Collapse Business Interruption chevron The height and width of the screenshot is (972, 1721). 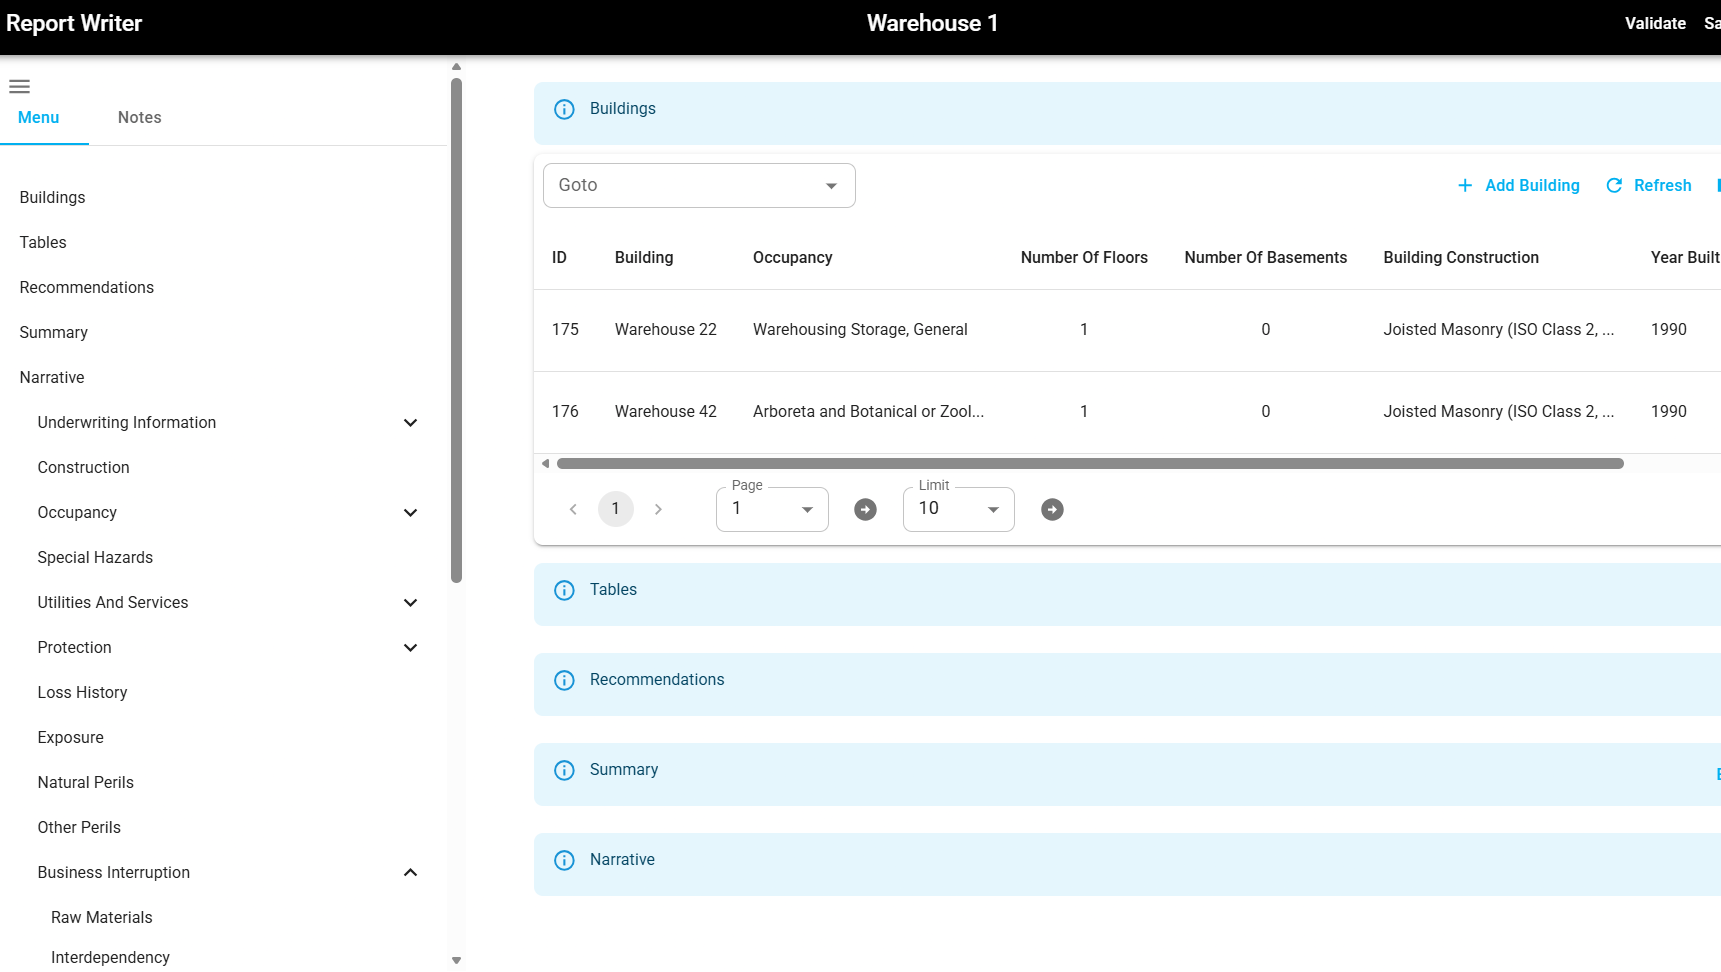[410, 873]
